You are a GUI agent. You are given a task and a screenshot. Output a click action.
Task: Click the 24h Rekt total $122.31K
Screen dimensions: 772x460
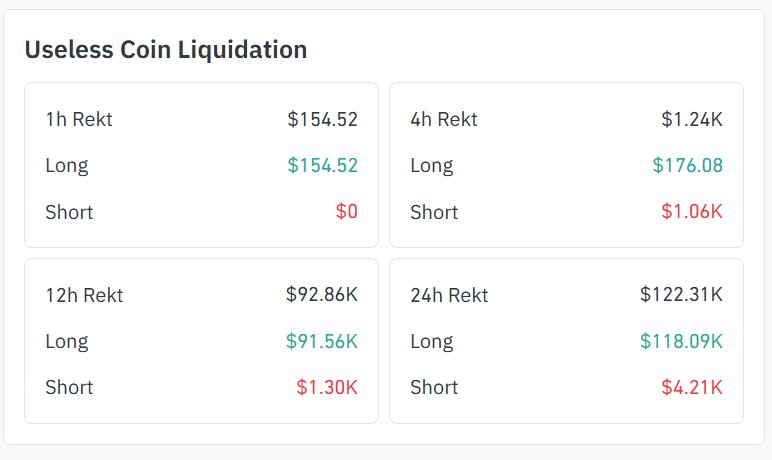pyautogui.click(x=681, y=295)
